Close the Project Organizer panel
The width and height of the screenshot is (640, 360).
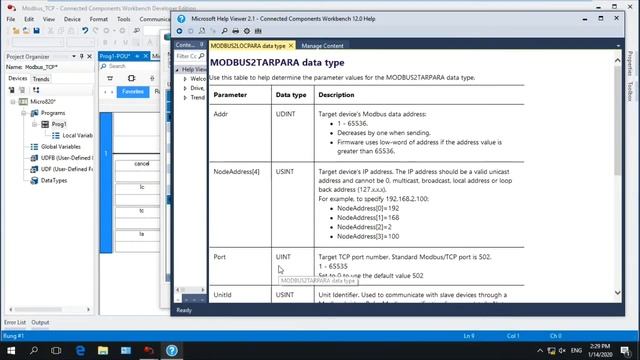89,56
